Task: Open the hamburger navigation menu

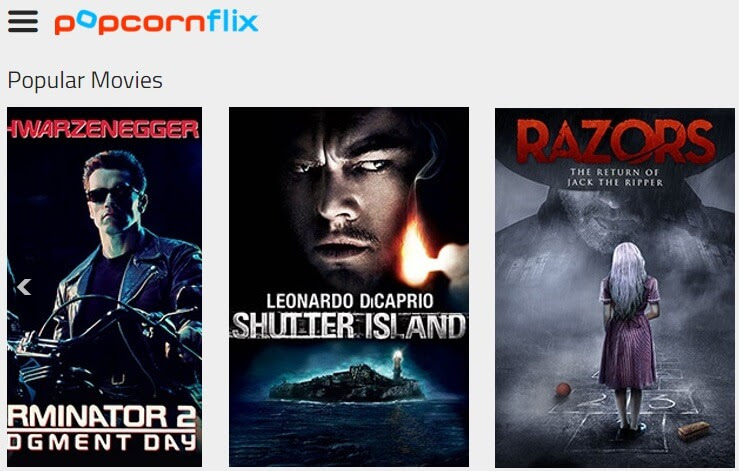Action: click(23, 21)
